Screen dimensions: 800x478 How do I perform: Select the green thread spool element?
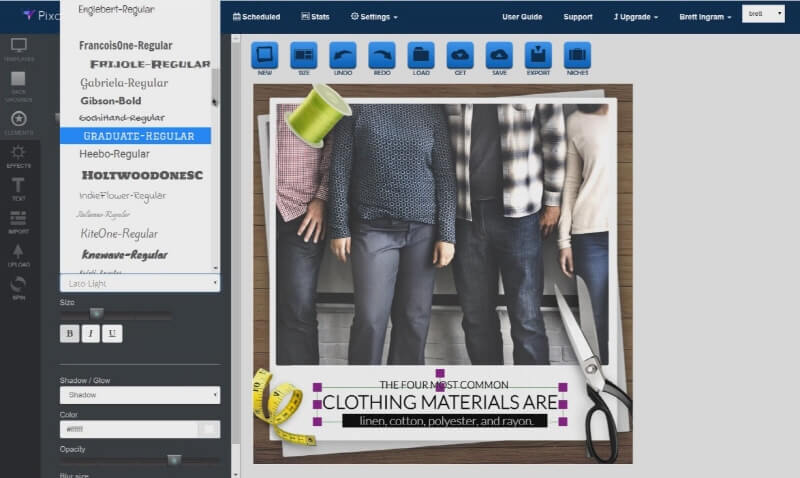pyautogui.click(x=318, y=116)
